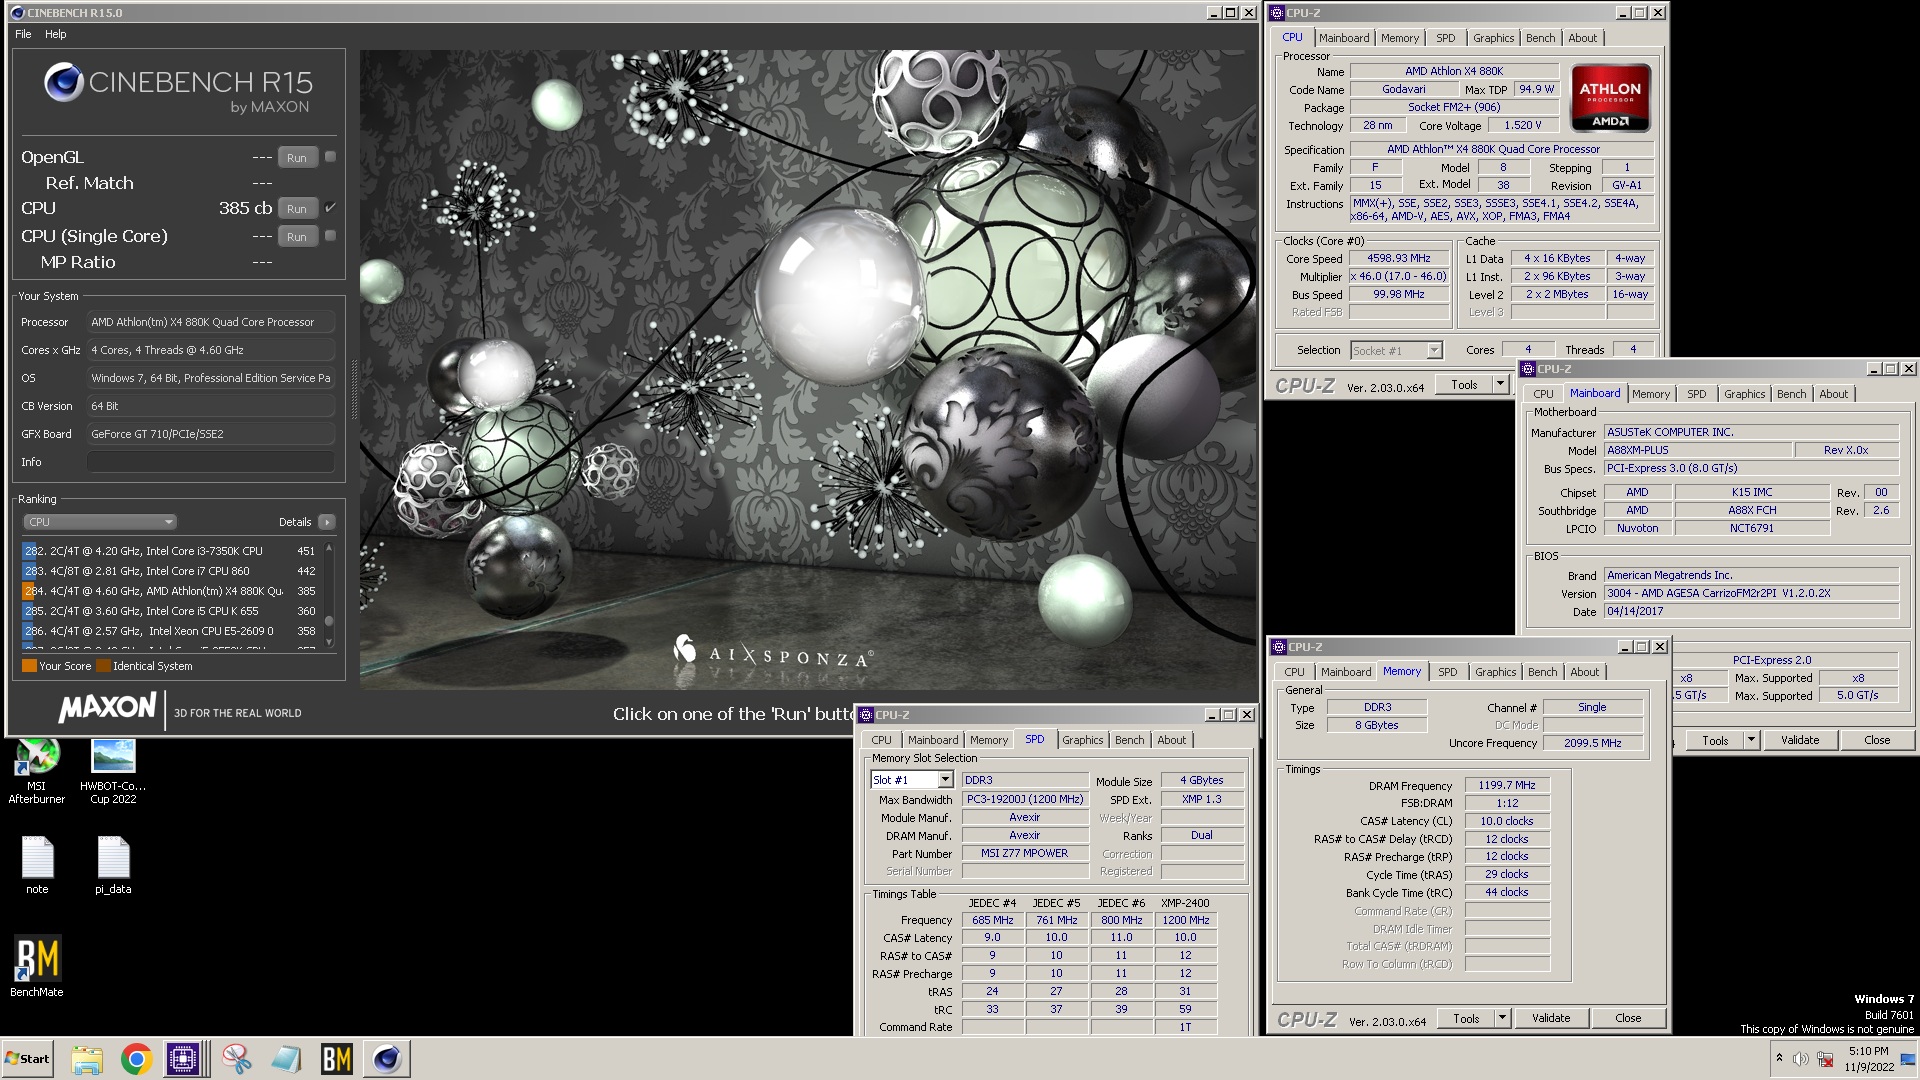Click the Tools button in top CPU-Z window
1920x1080 pixels.
tap(1464, 384)
